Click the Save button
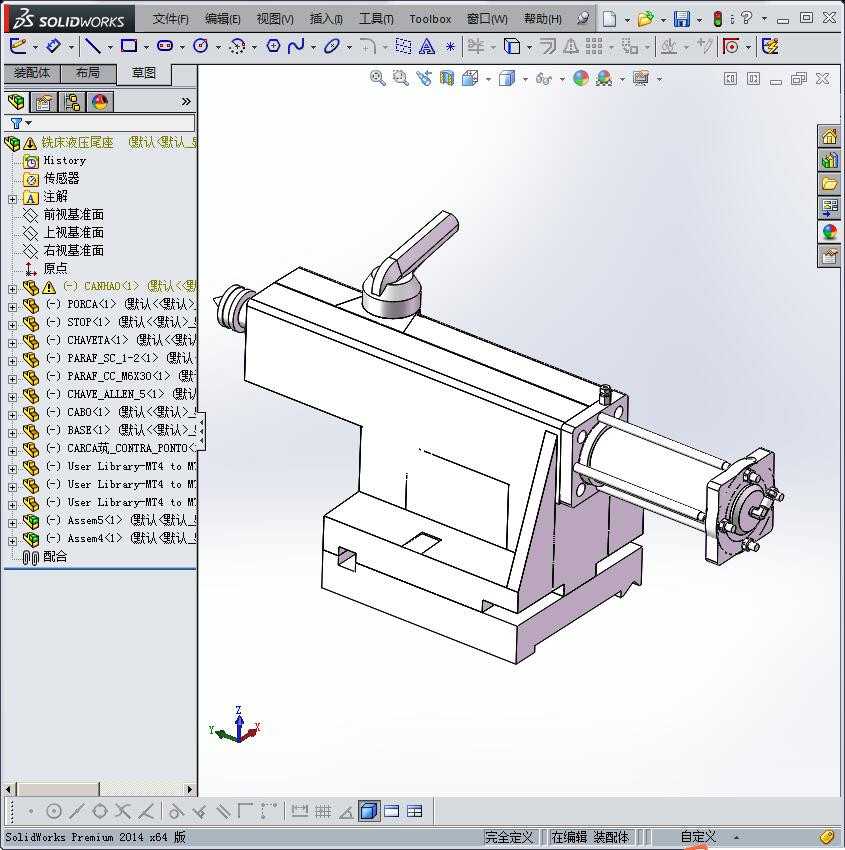Image resolution: width=845 pixels, height=850 pixels. [x=681, y=19]
